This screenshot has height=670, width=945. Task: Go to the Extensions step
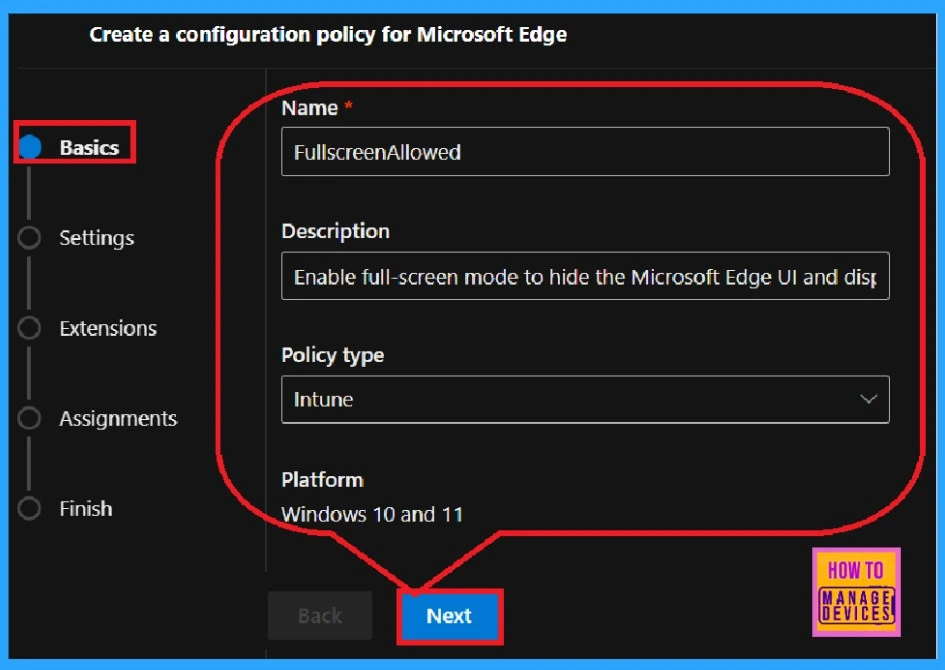coord(108,328)
